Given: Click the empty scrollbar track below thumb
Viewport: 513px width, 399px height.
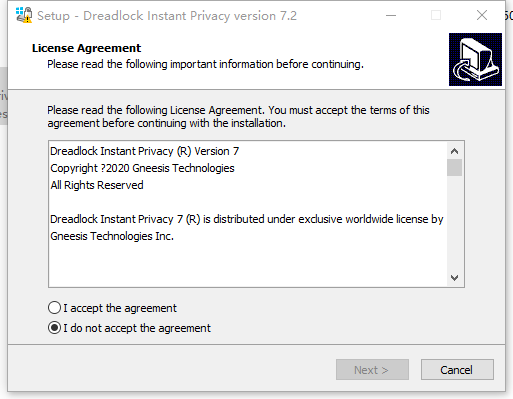Looking at the screenshot, I should click(454, 222).
